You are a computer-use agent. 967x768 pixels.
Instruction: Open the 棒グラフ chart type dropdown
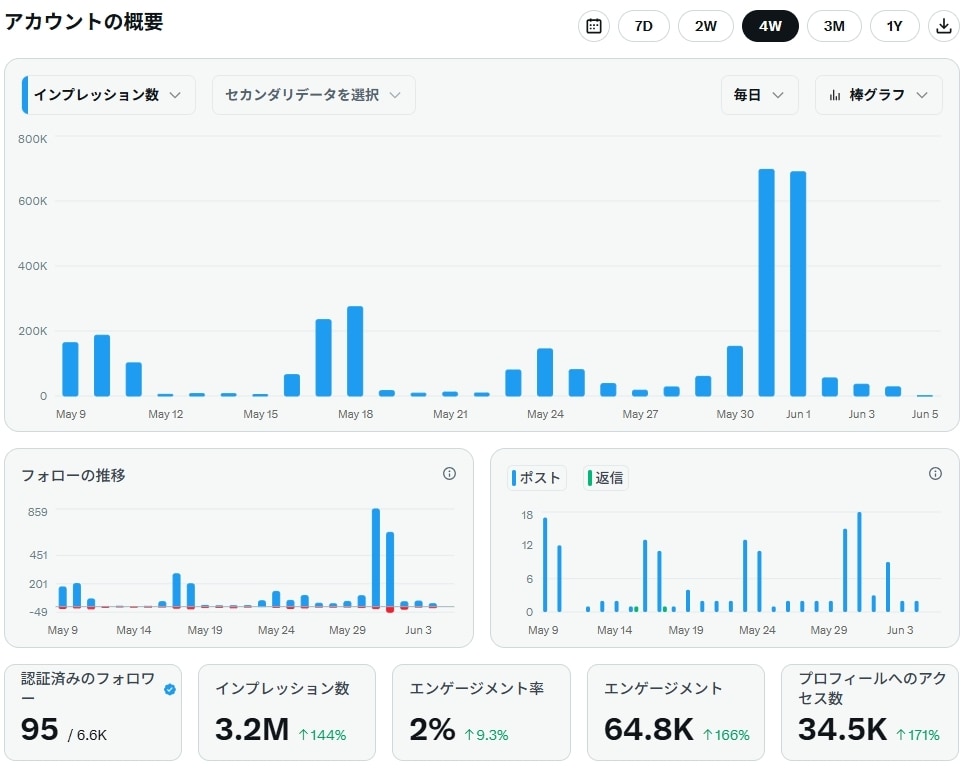point(878,95)
